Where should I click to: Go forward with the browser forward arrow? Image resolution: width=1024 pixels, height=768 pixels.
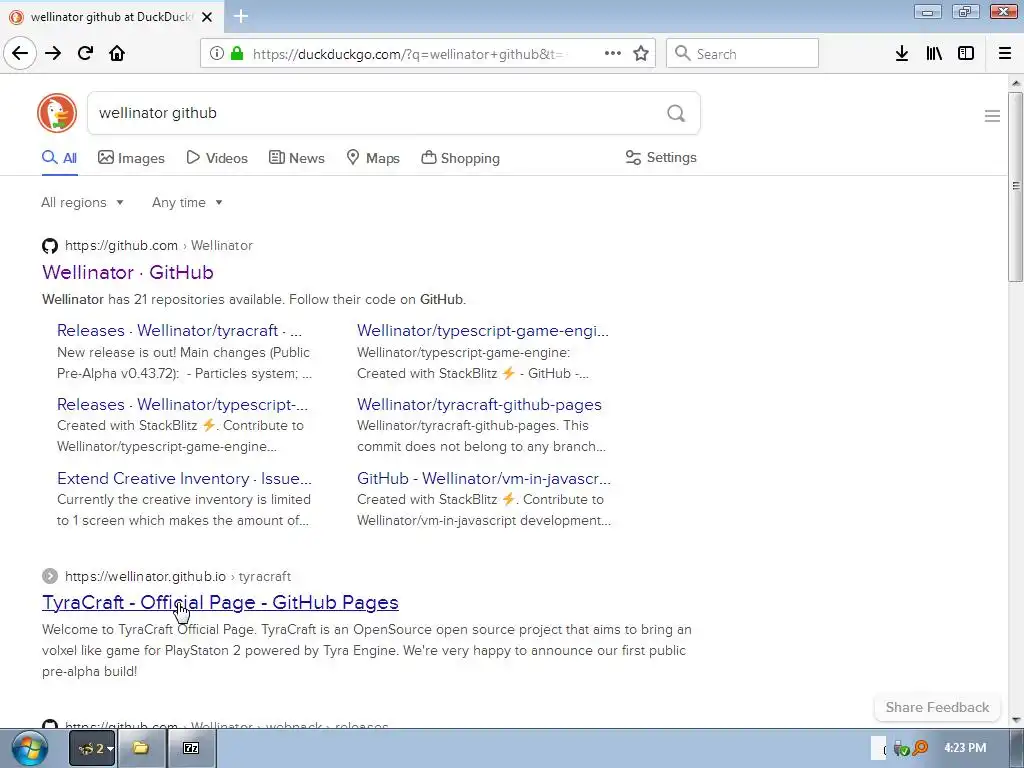(53, 53)
